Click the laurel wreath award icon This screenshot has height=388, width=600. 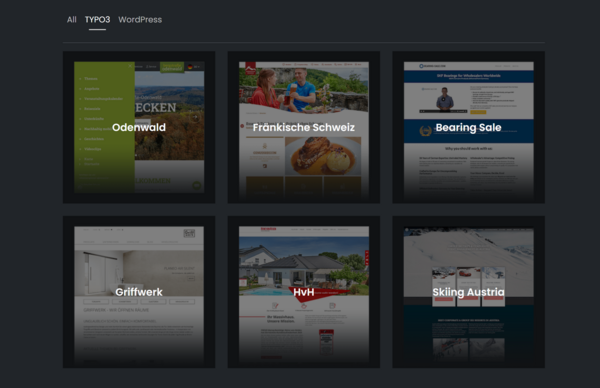(425, 131)
